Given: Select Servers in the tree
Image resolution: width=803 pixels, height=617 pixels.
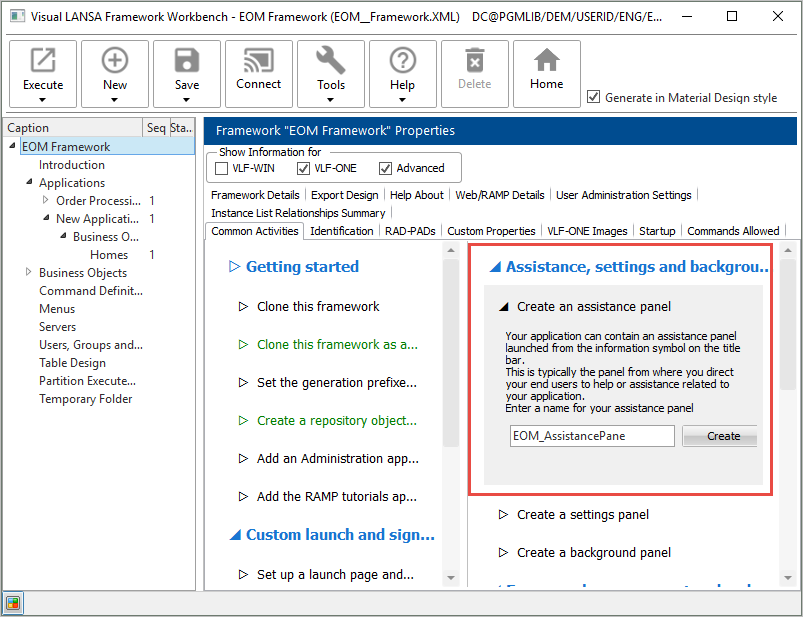Looking at the screenshot, I should point(57,327).
